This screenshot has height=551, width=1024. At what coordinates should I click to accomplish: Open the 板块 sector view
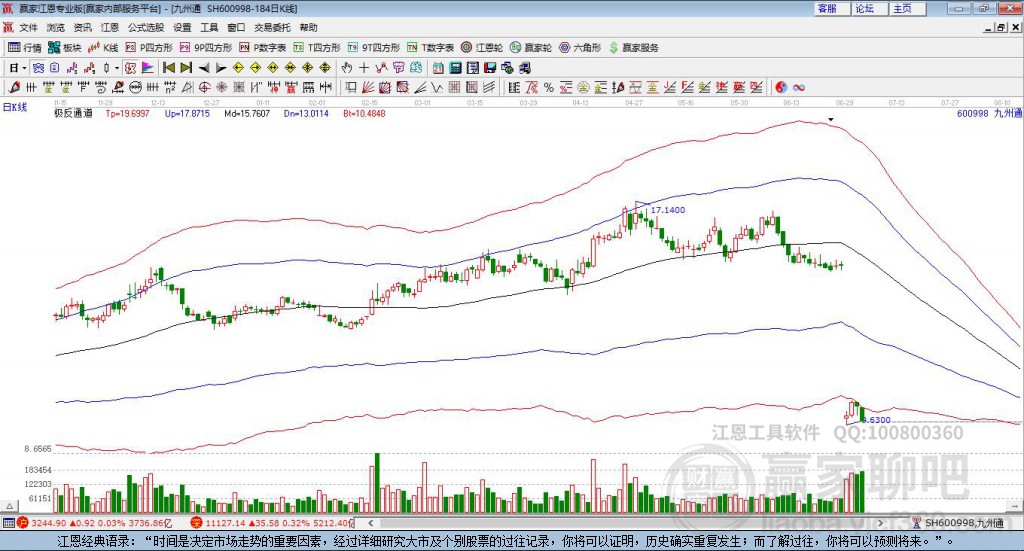64,48
